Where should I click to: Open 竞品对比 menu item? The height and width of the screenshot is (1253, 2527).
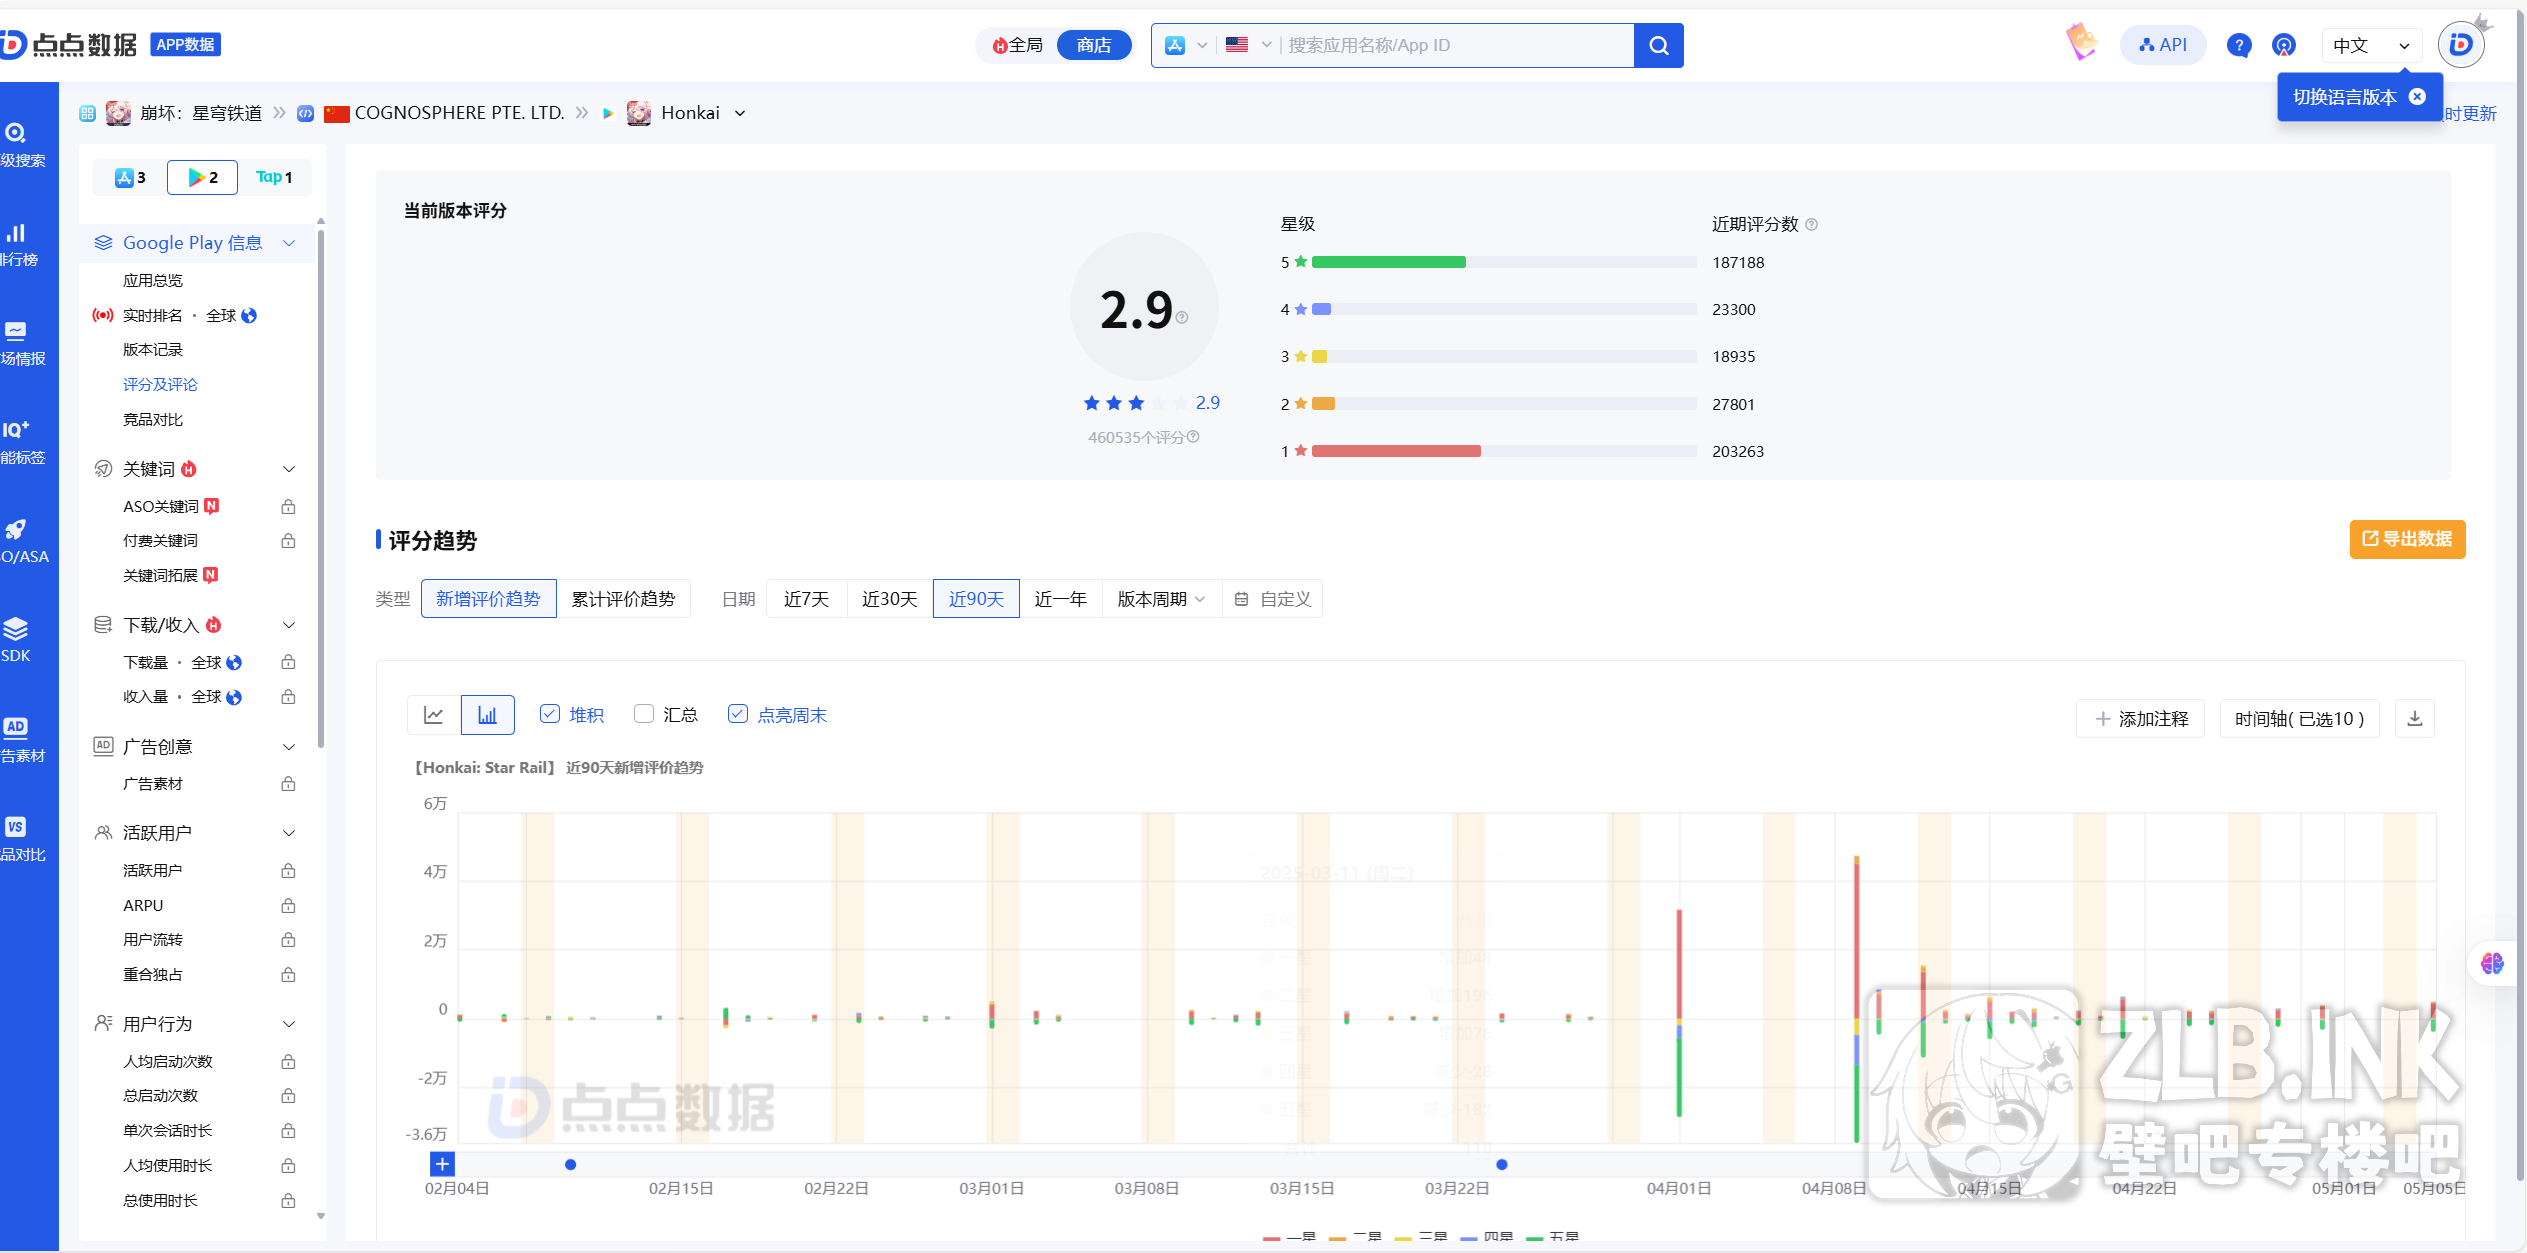click(x=153, y=420)
